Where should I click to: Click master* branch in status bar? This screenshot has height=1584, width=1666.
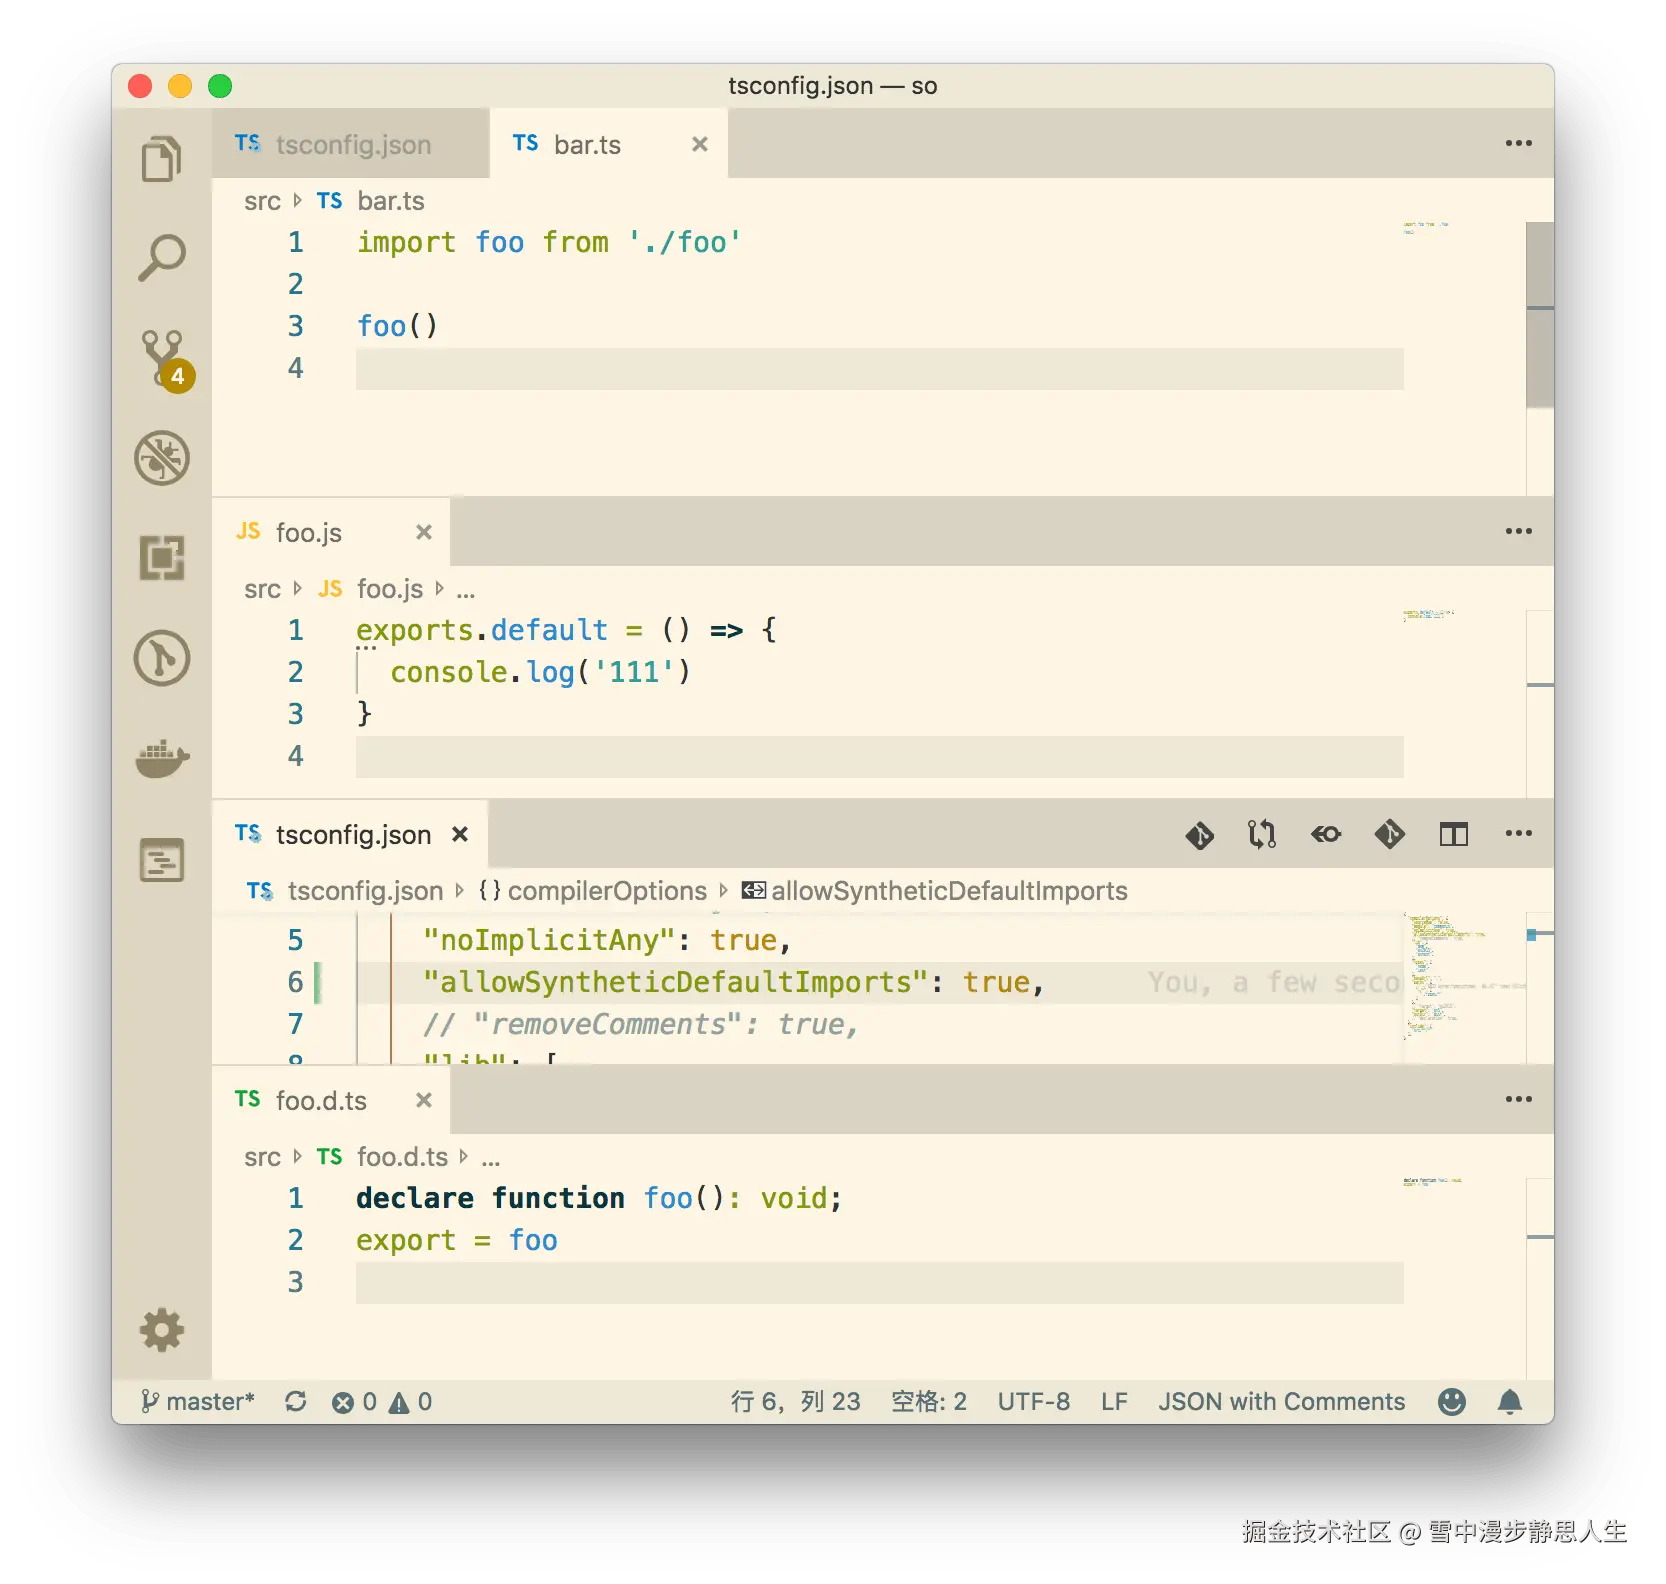tap(198, 1401)
